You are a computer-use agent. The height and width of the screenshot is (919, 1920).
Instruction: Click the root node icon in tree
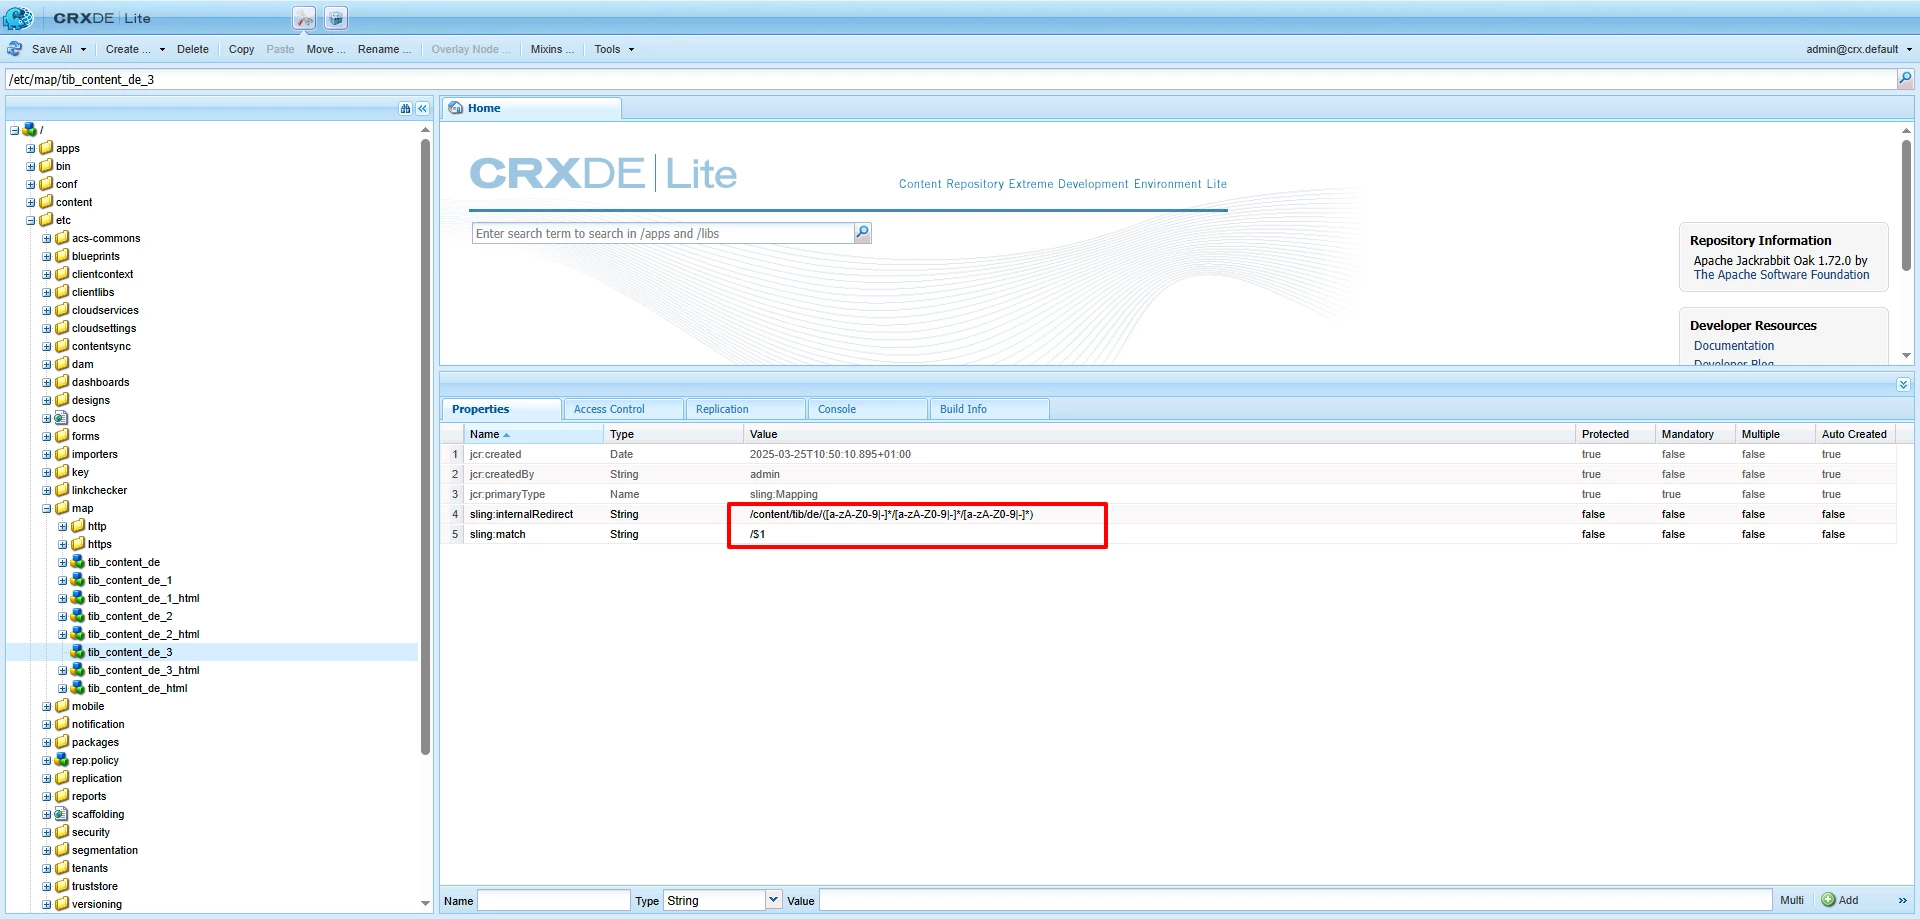[x=29, y=130]
